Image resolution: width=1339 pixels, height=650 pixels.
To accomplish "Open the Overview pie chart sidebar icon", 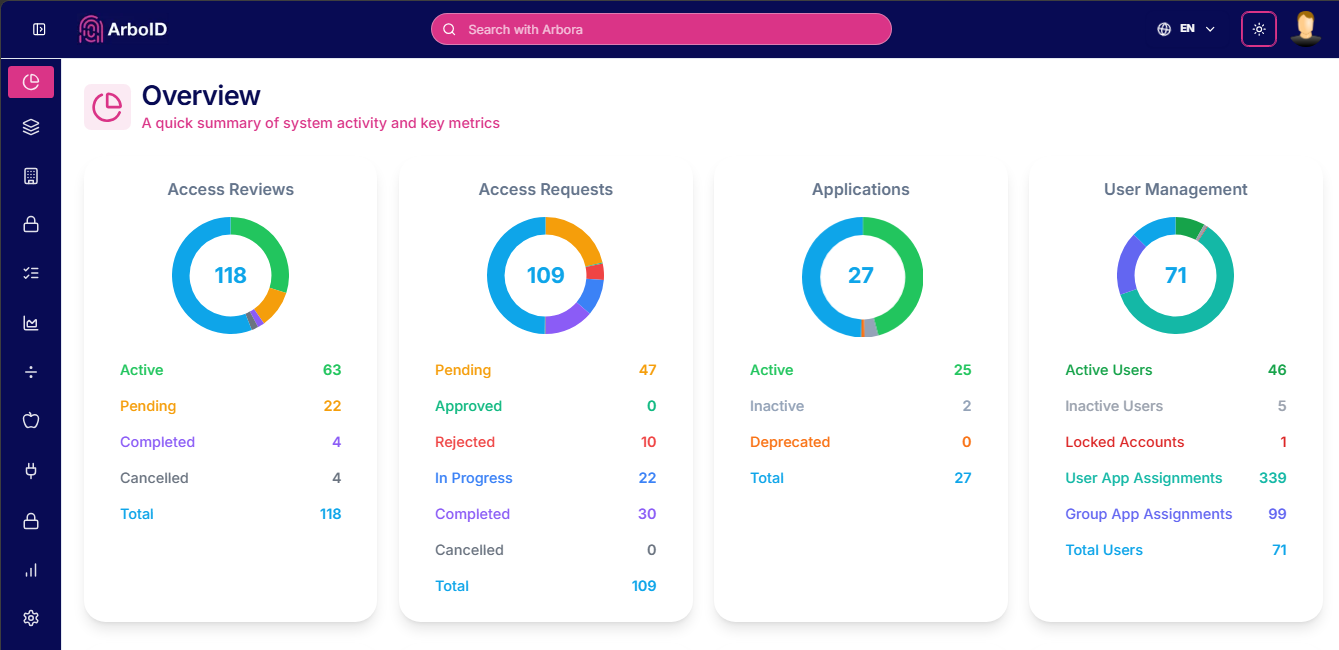I will pos(31,82).
